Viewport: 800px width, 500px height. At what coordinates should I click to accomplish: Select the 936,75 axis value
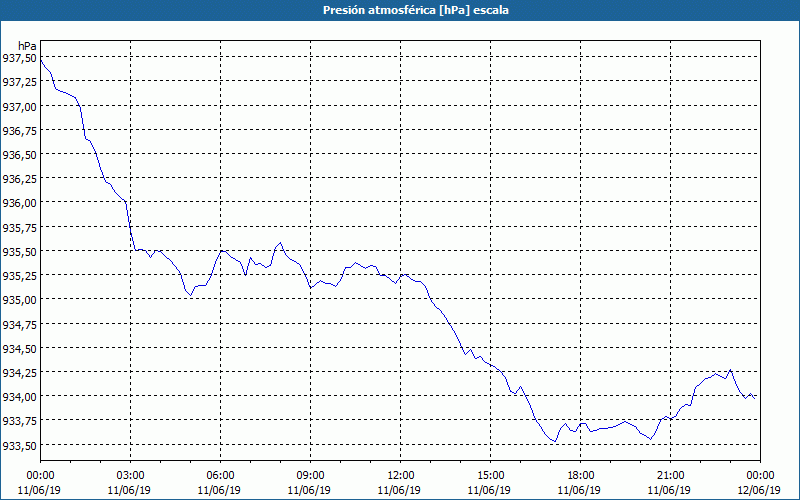coord(20,131)
